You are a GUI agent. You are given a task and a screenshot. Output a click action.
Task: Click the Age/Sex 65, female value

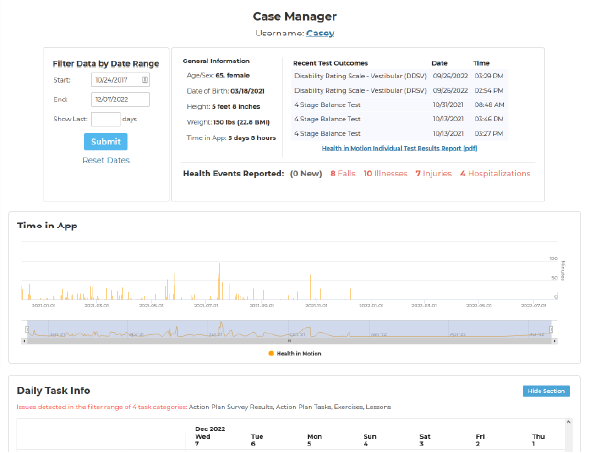pyautogui.click(x=233, y=75)
